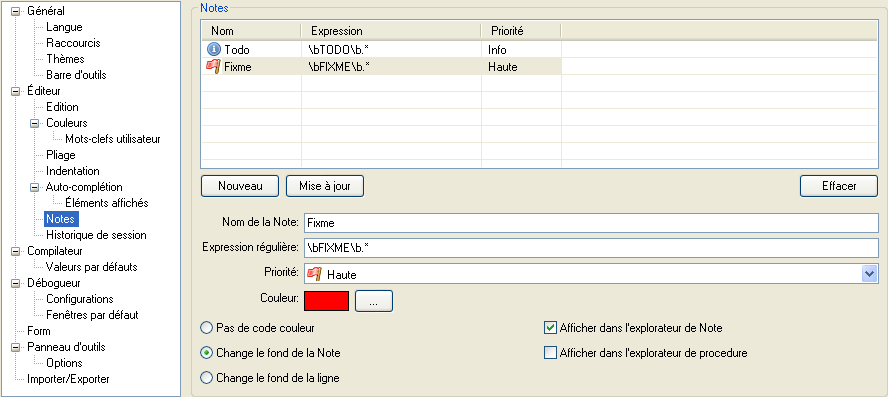Select the Éditeur tree label
The image size is (888, 397).
click(44, 91)
